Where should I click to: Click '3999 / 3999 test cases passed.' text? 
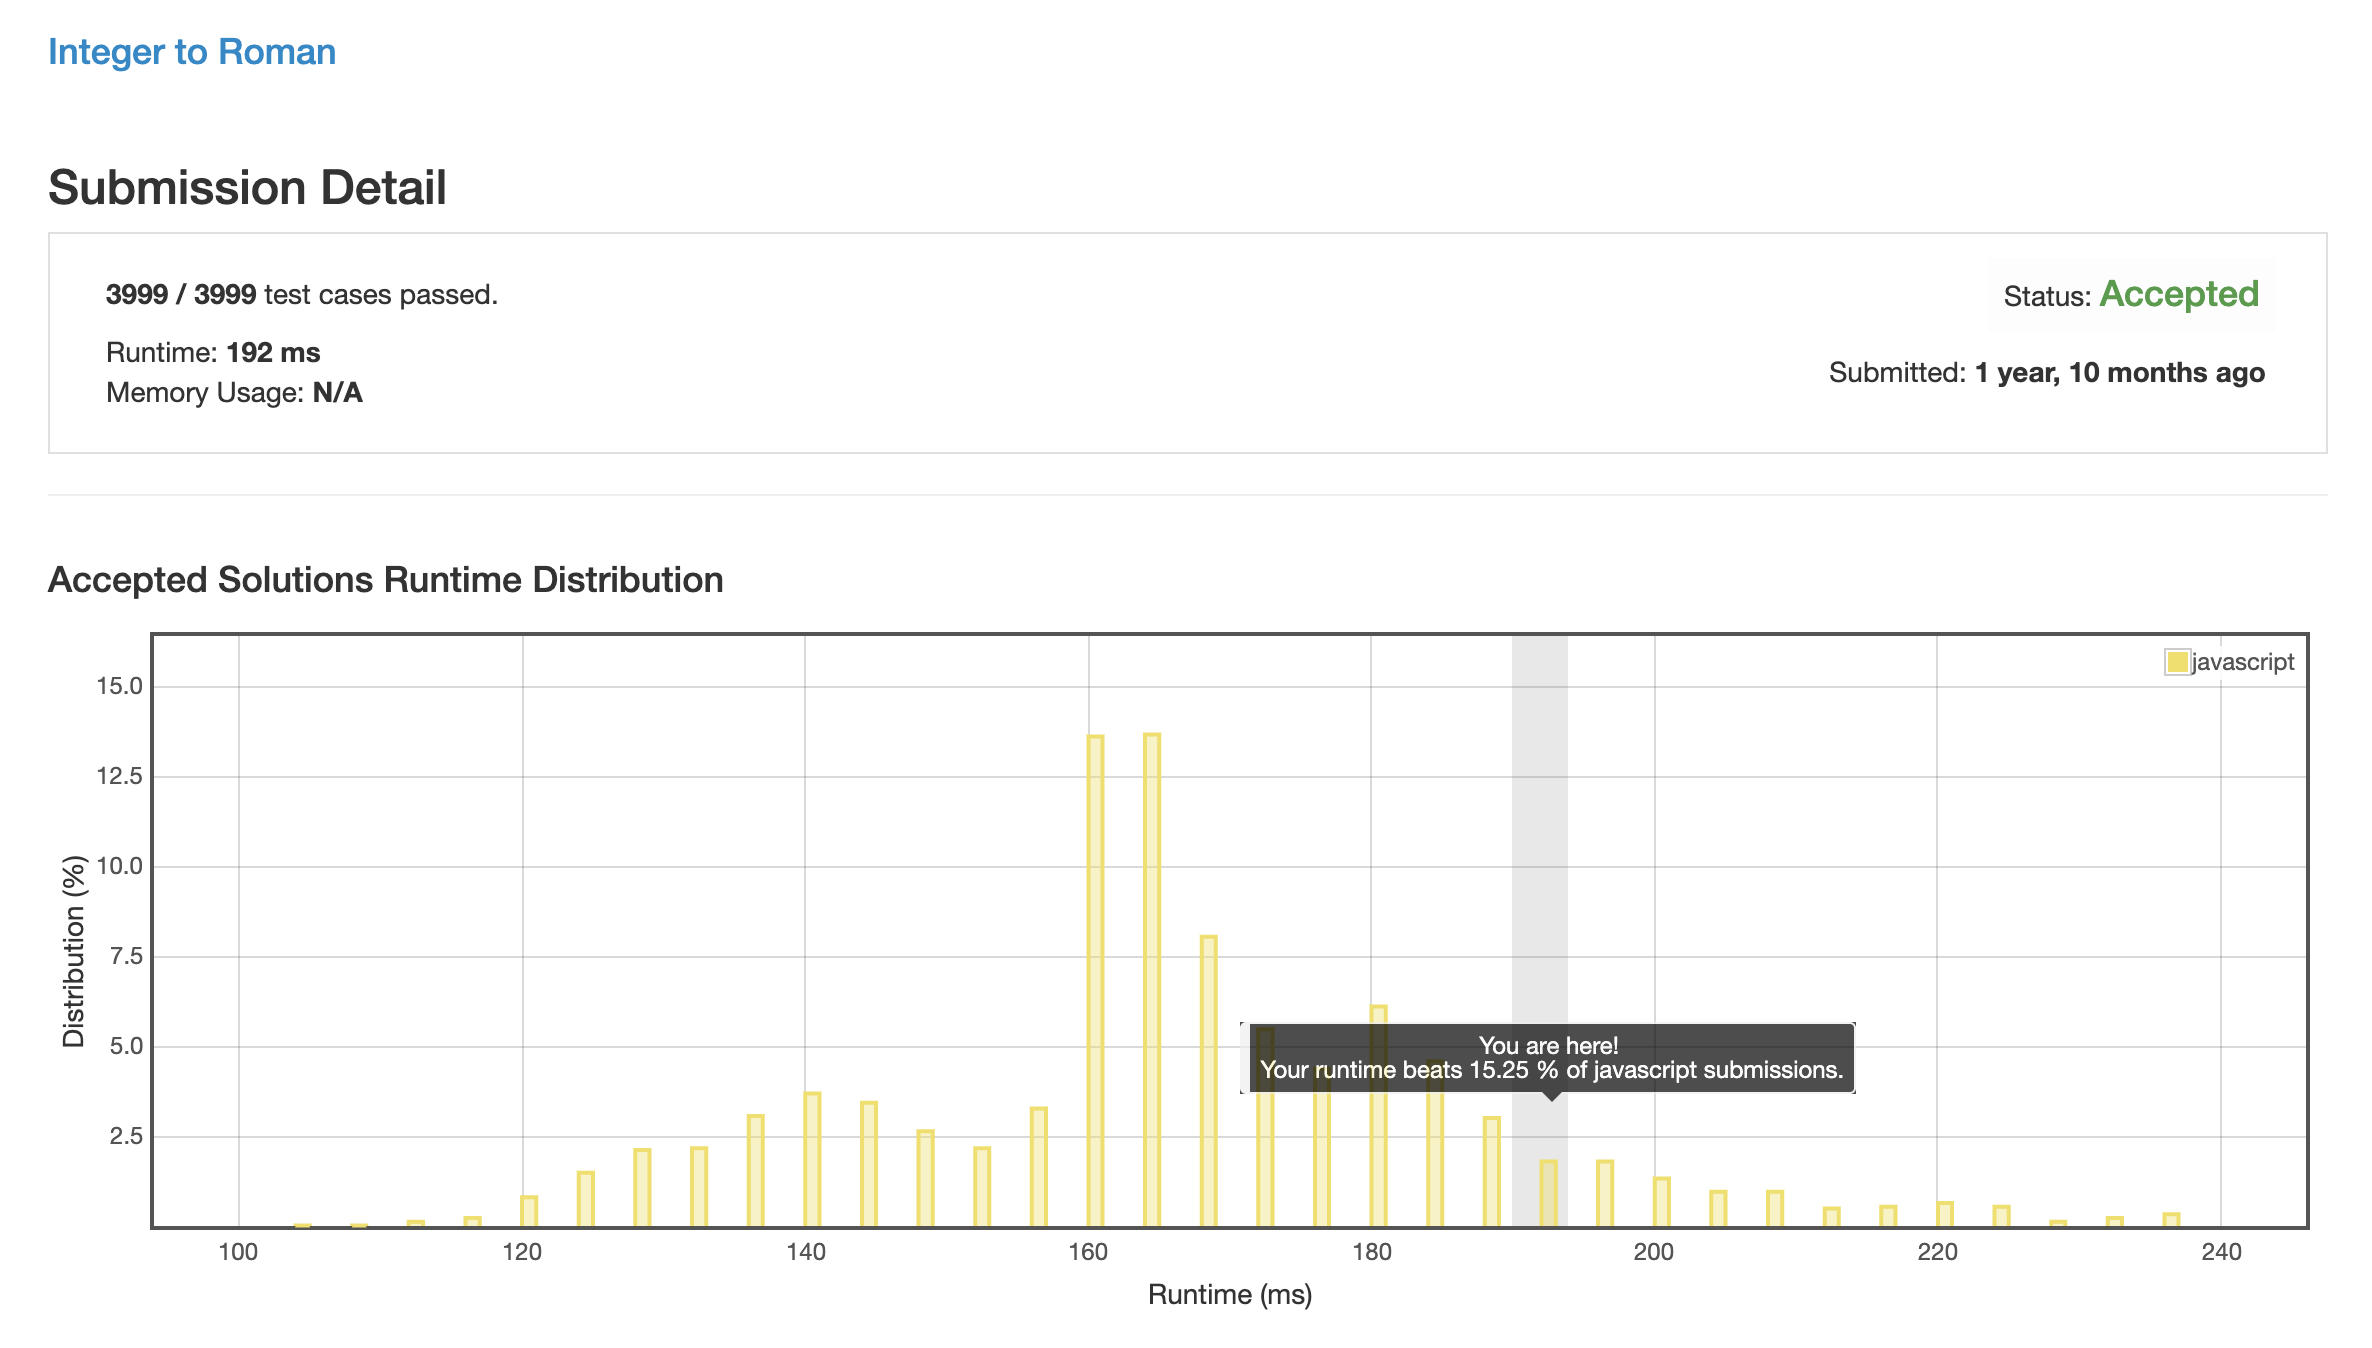click(302, 295)
